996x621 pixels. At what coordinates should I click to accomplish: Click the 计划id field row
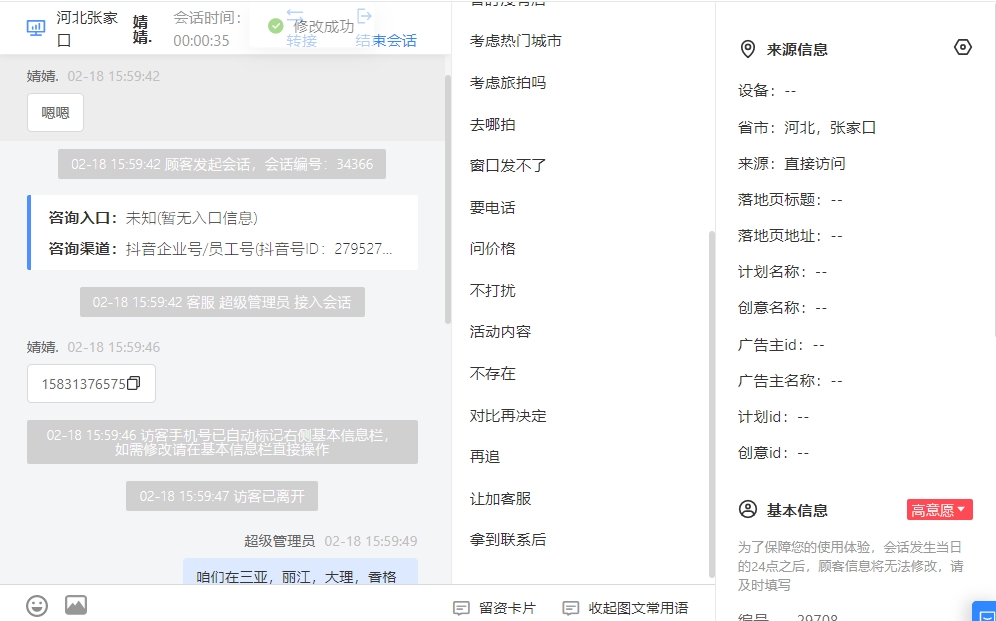click(774, 417)
